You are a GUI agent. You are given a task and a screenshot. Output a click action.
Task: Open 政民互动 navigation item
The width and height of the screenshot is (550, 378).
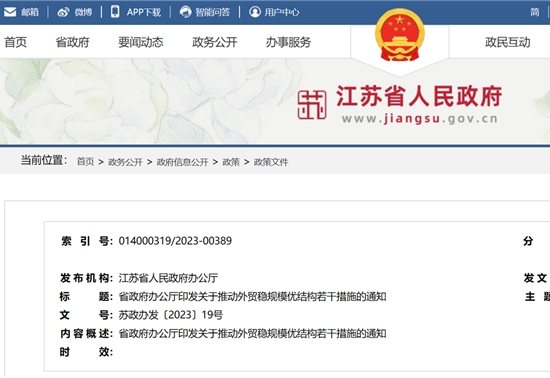(508, 42)
